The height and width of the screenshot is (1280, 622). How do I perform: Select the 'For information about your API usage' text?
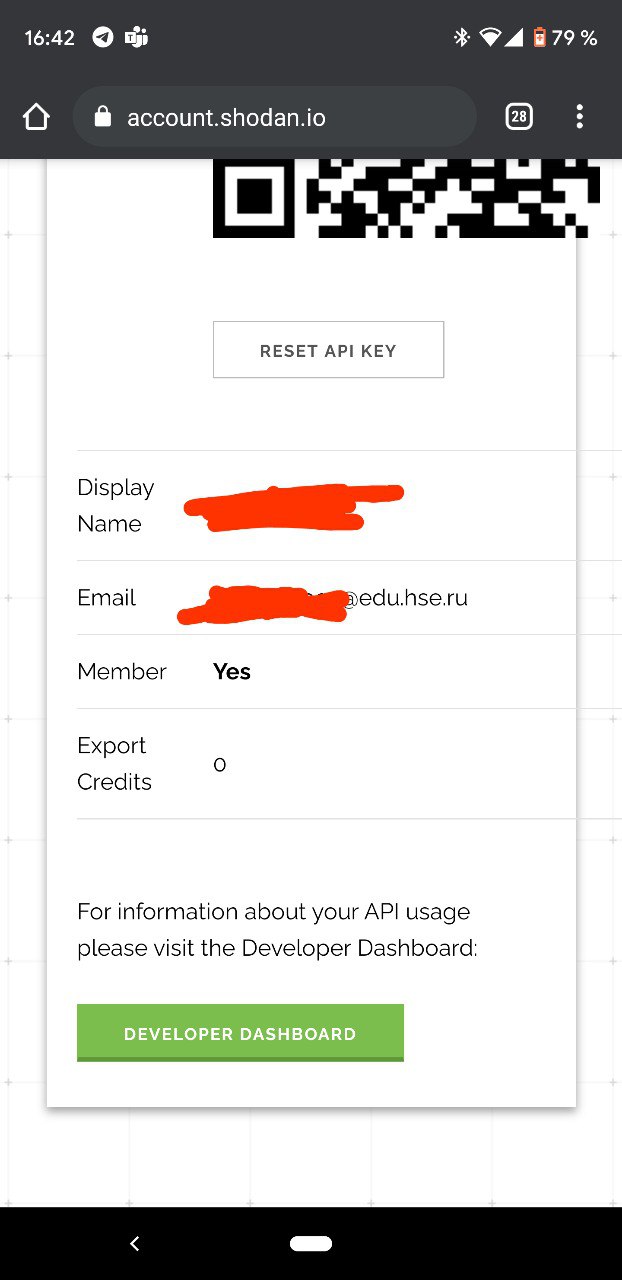point(273,912)
